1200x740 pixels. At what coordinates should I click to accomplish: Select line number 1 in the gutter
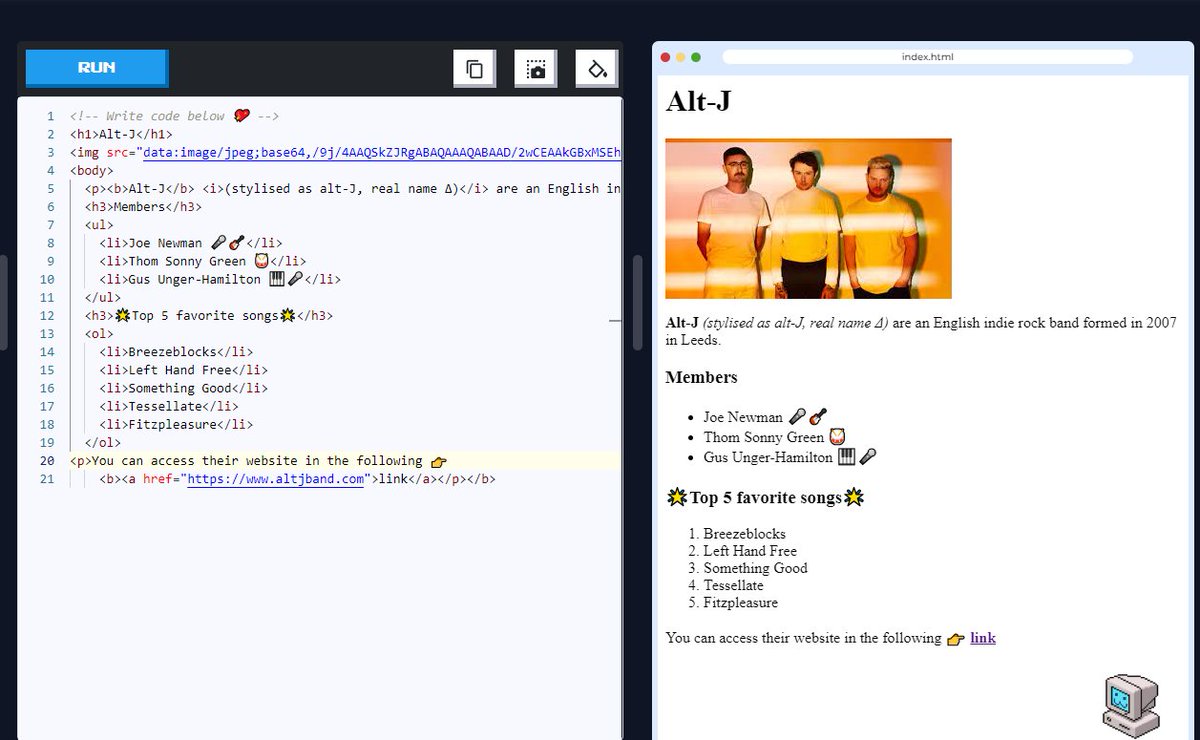pos(50,116)
